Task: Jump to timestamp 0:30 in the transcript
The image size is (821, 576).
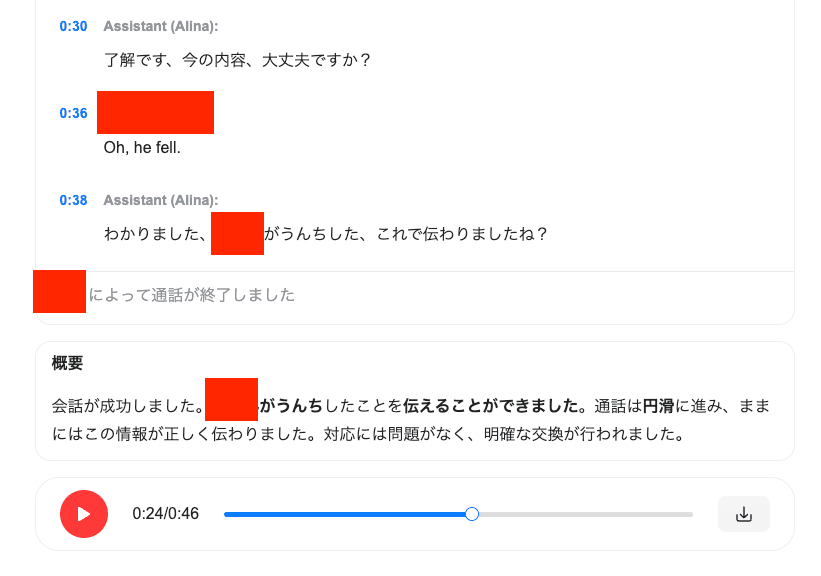Action: [x=73, y=27]
